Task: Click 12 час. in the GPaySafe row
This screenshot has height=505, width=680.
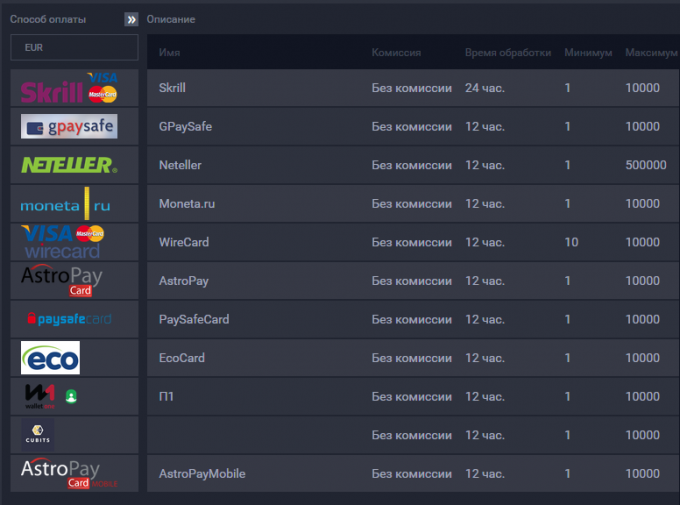Action: point(485,126)
